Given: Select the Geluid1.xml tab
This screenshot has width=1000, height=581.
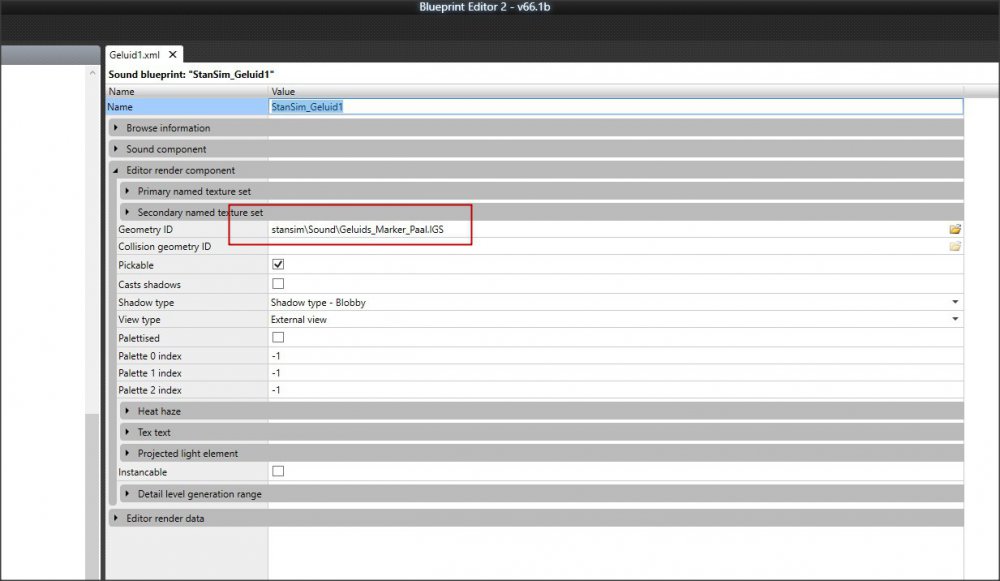Looking at the screenshot, I should point(137,55).
